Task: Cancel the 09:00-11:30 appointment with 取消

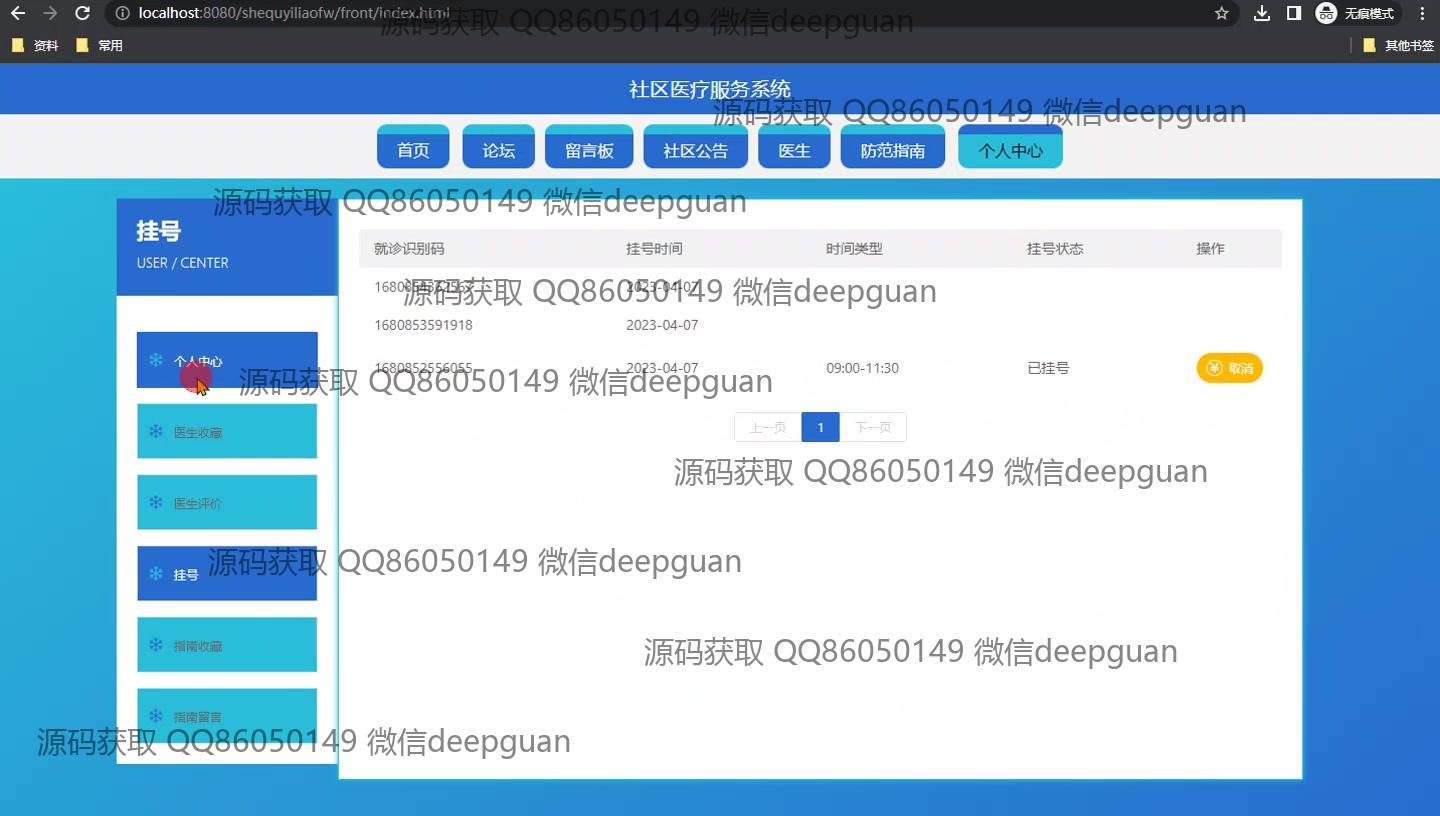Action: pyautogui.click(x=1229, y=368)
